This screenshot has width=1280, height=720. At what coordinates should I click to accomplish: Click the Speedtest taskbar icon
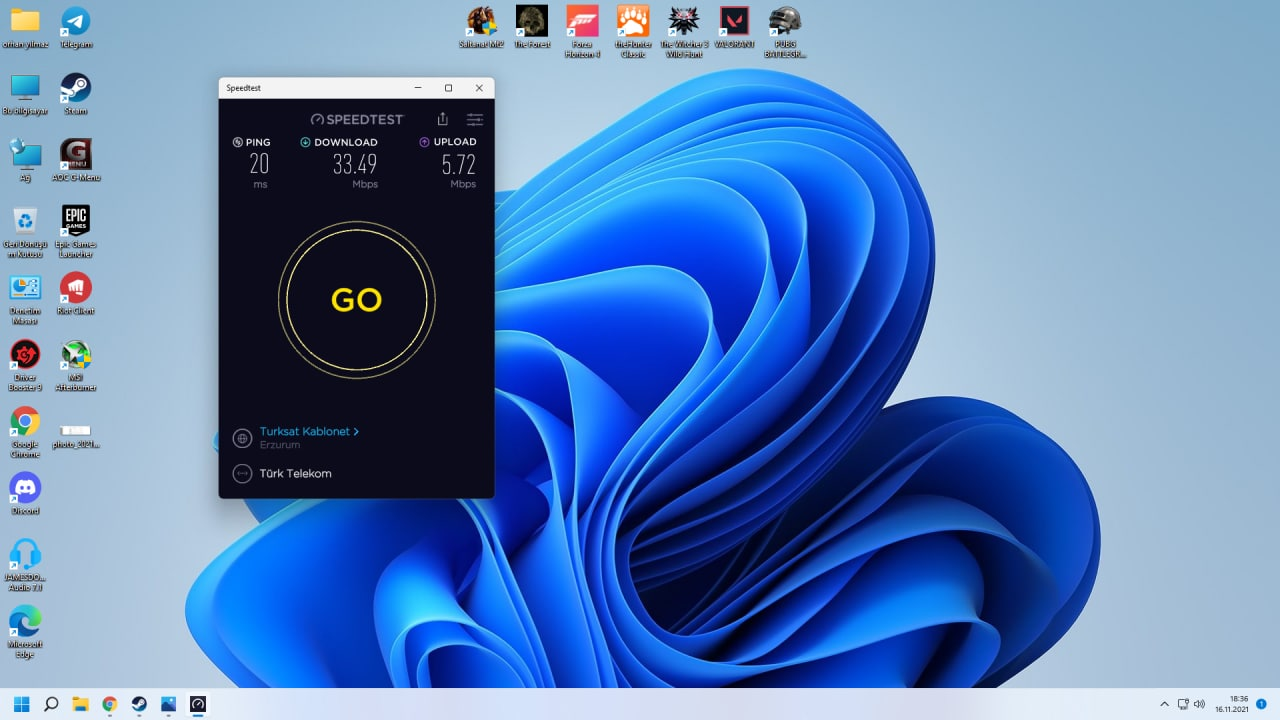[198, 704]
